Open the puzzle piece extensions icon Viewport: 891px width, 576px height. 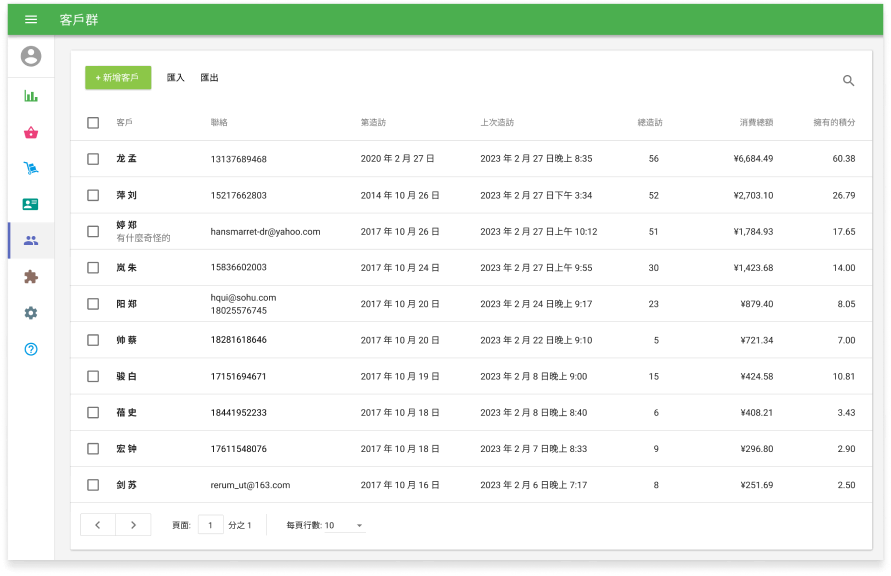31,277
